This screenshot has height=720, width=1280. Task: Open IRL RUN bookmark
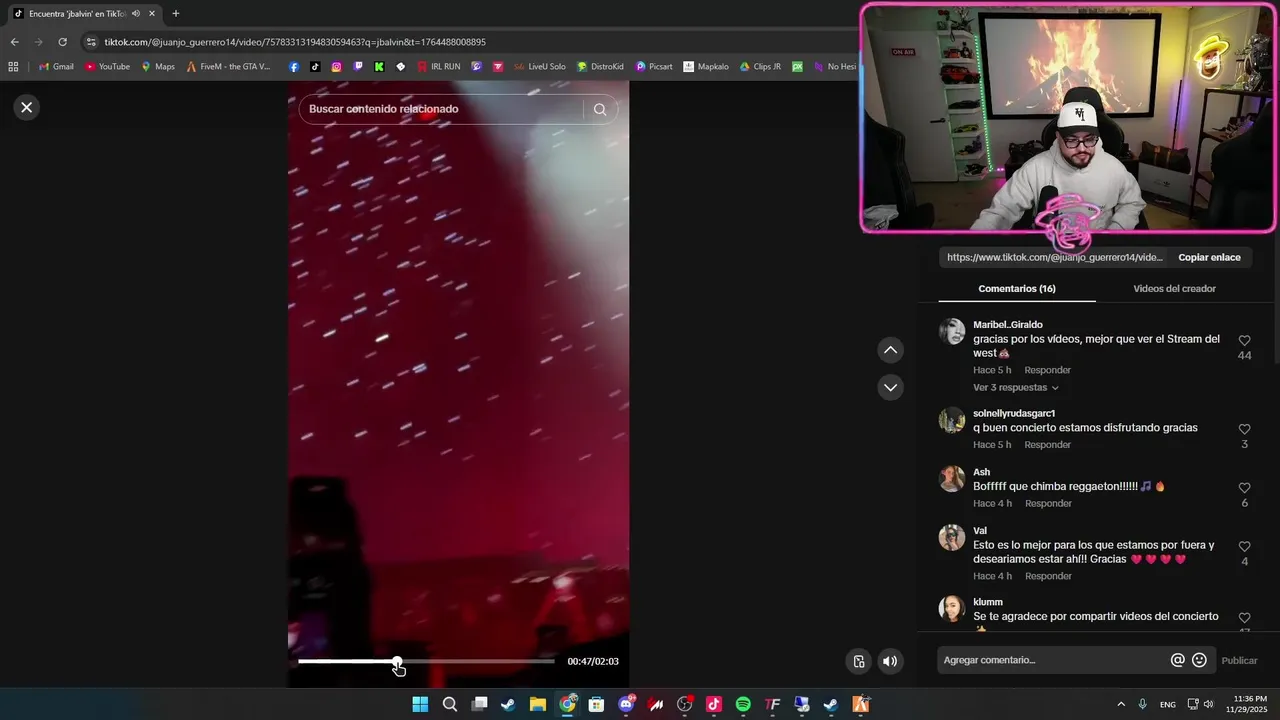(x=439, y=67)
